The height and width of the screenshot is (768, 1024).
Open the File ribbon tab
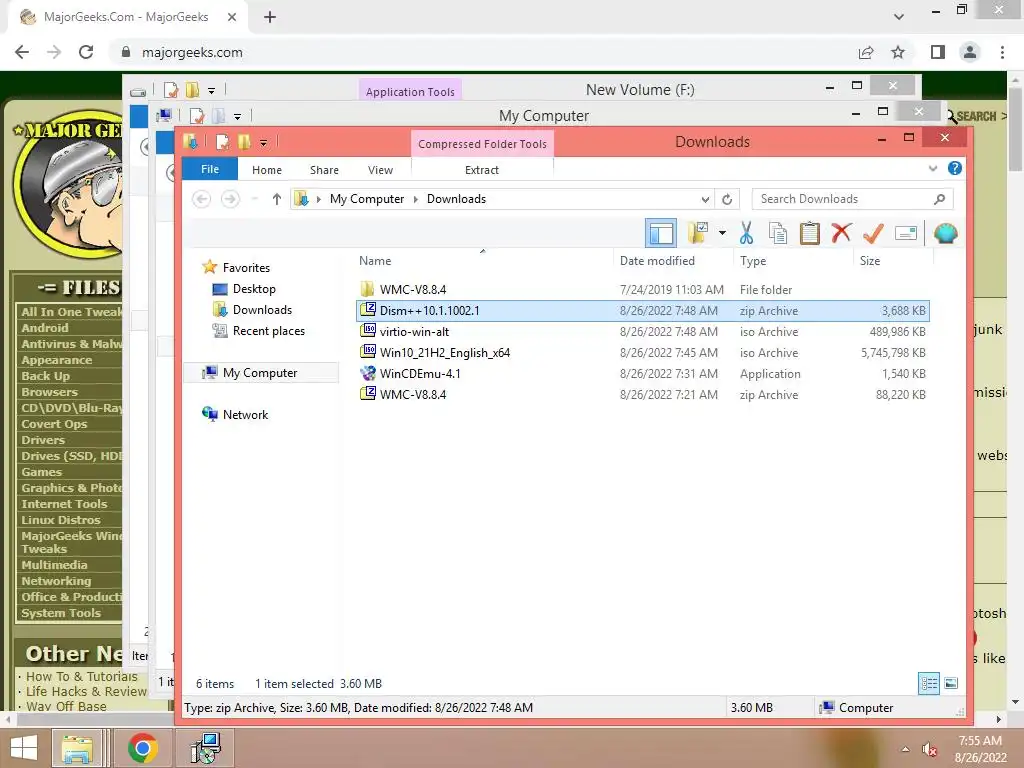point(210,169)
